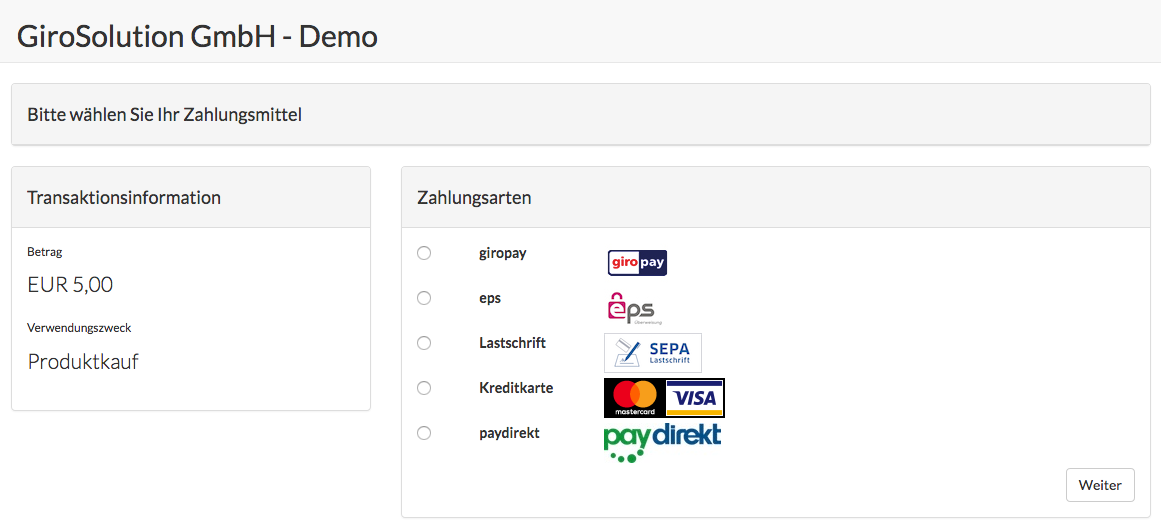
Task: Select the Kreditkarte radio button
Action: tap(424, 387)
